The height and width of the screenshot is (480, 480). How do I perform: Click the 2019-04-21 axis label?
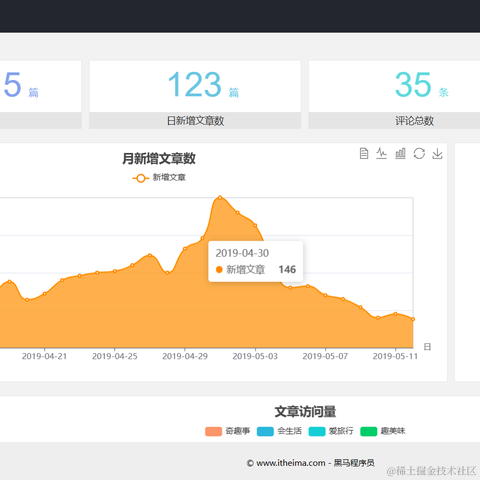(44, 356)
